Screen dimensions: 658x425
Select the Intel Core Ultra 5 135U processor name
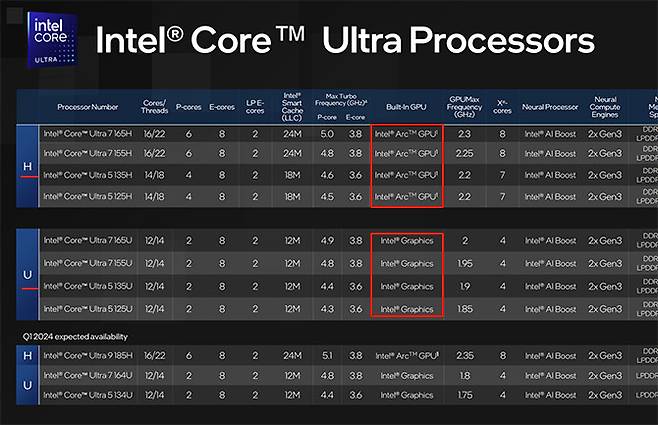point(88,286)
